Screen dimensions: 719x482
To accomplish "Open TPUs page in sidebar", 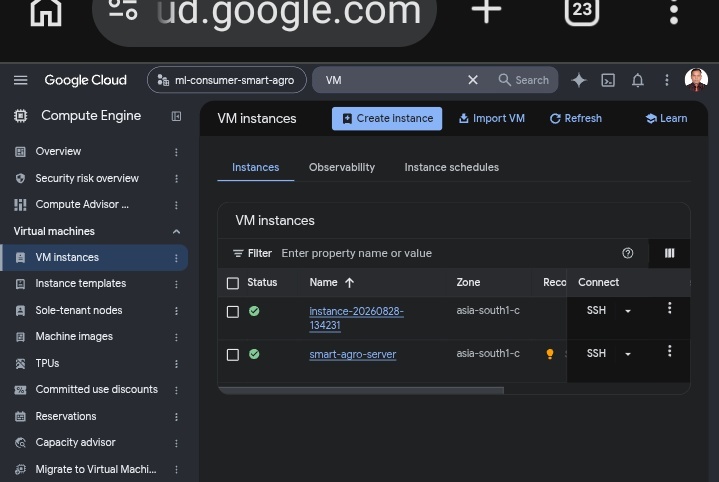I will (x=47, y=363).
